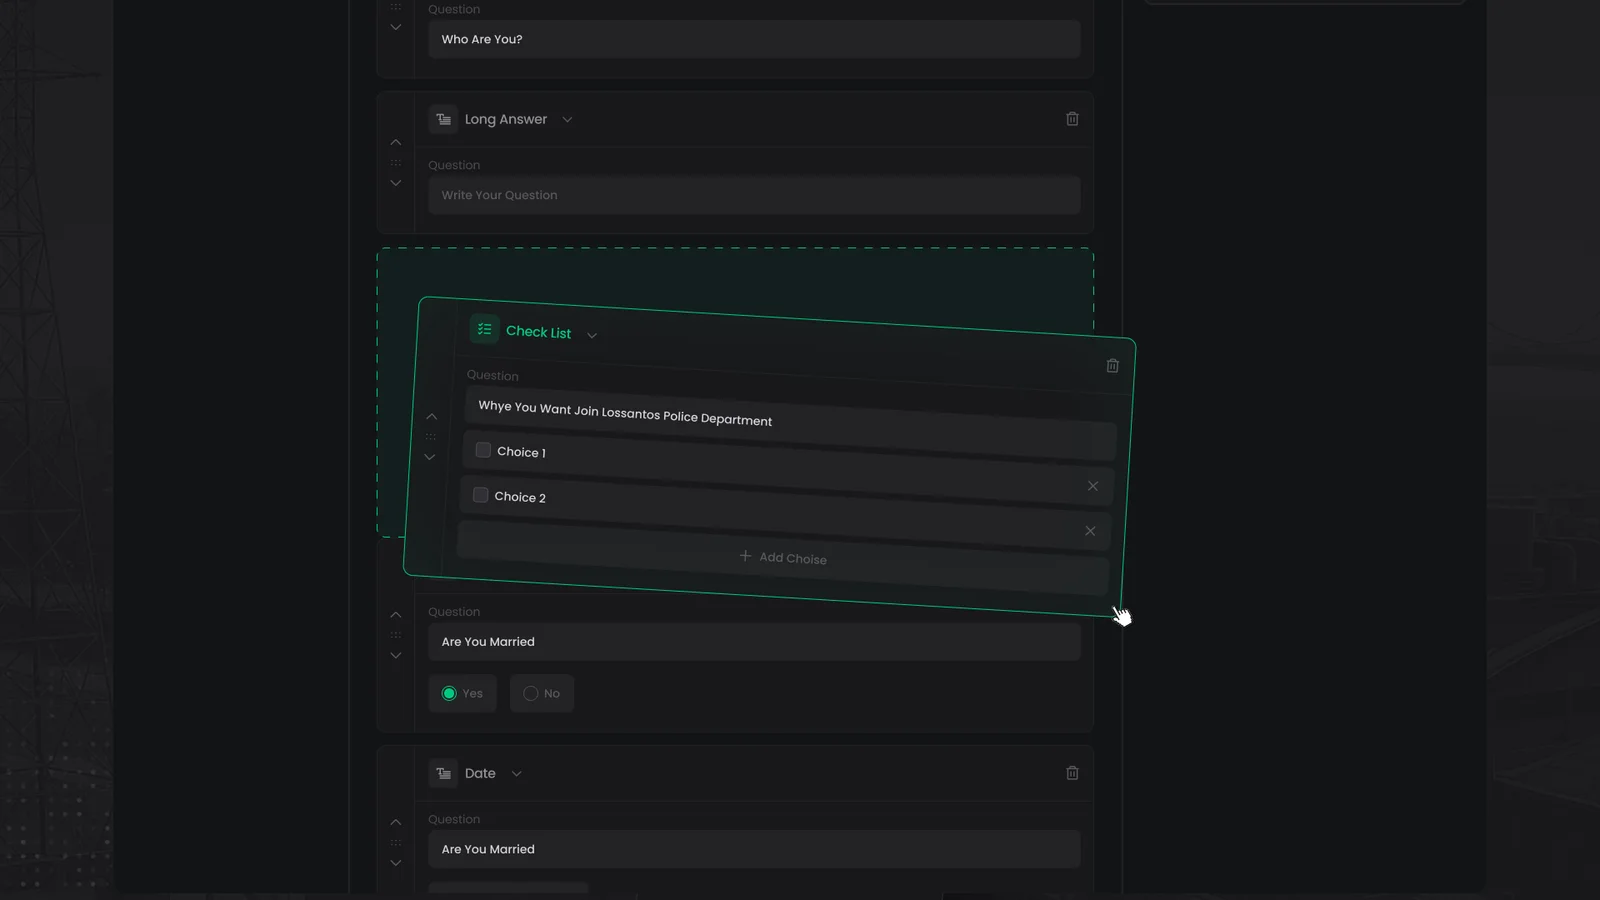Remove Choice 2 with its X icon

1090,531
